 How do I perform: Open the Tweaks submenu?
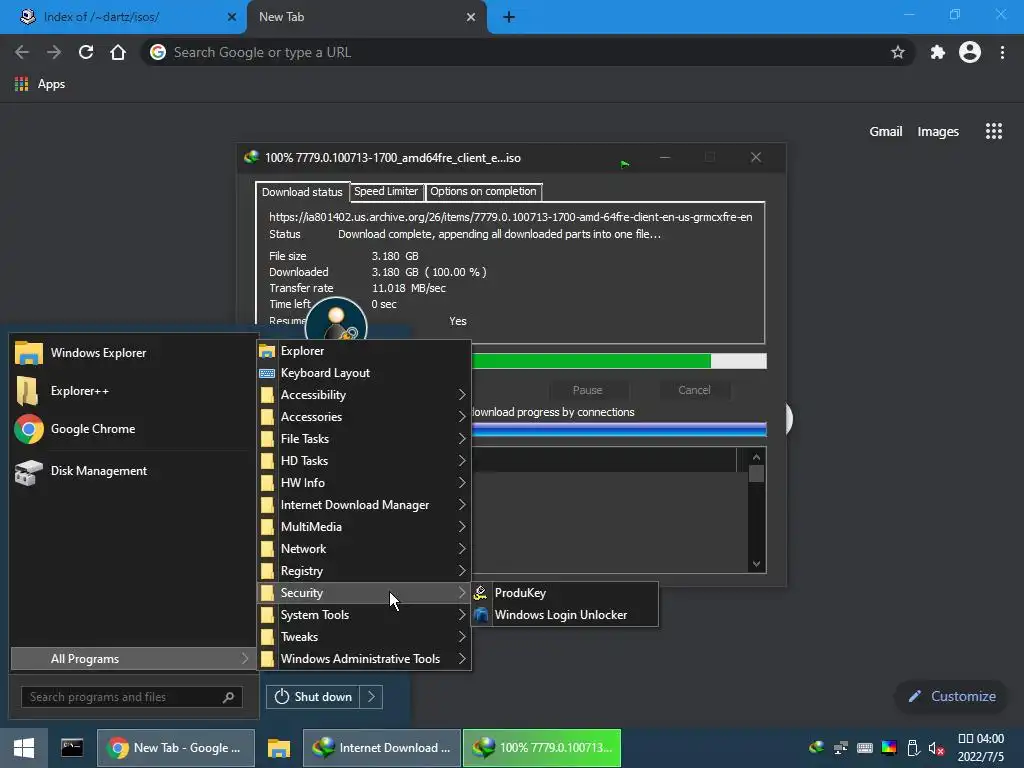(x=364, y=637)
